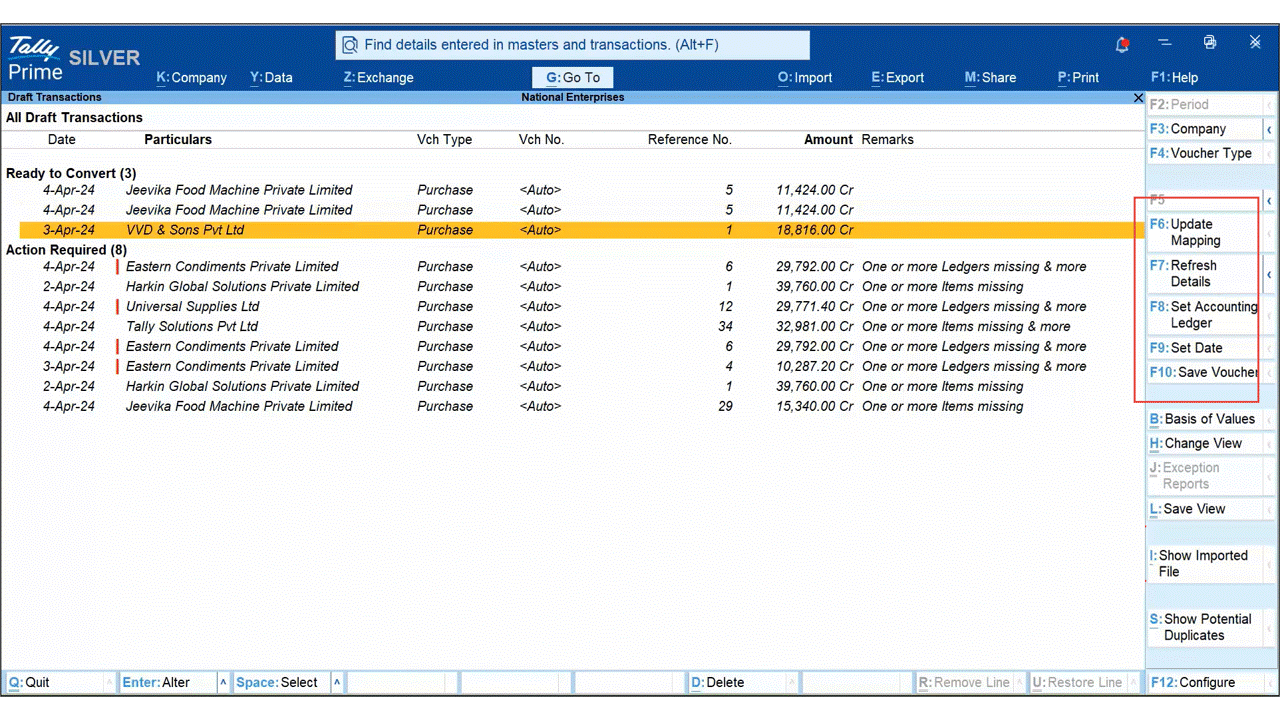Select the highlighted VVD & Sons Pvt Ltd row

click(x=582, y=230)
